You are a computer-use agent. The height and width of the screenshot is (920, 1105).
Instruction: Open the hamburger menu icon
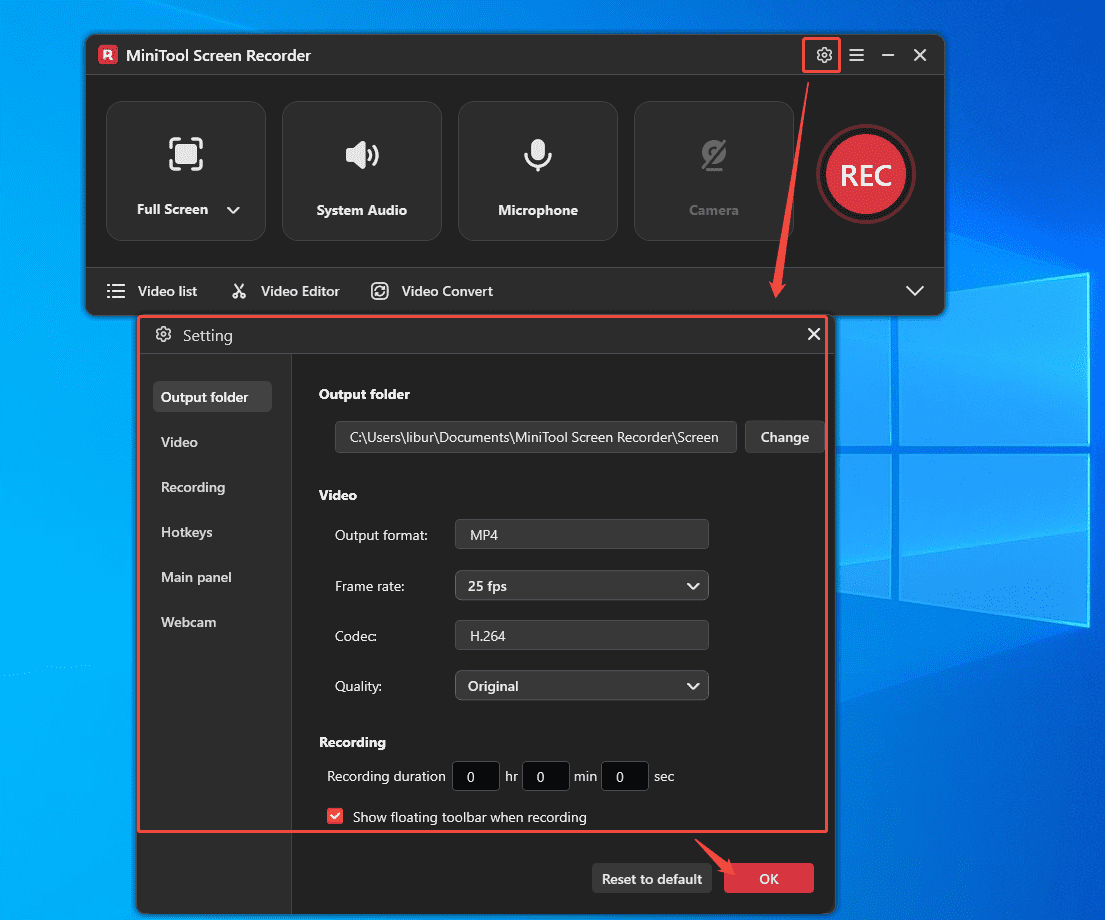pos(856,55)
